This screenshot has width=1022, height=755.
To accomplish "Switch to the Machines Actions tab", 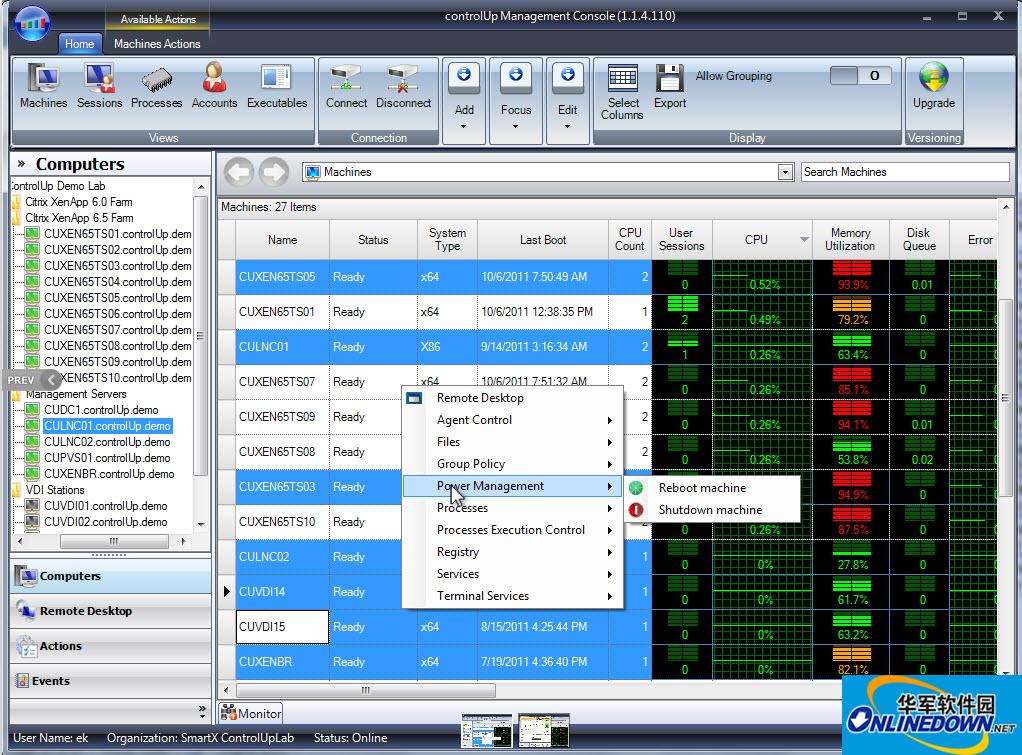I will point(156,44).
